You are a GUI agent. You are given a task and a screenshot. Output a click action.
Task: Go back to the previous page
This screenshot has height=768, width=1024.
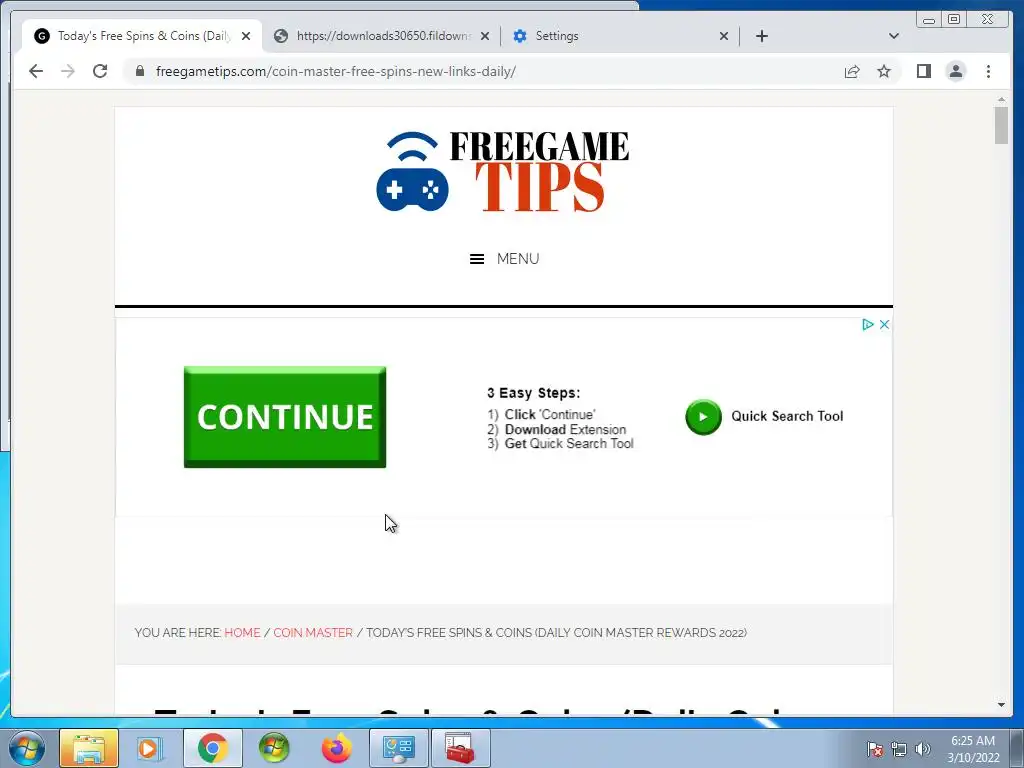pos(36,71)
